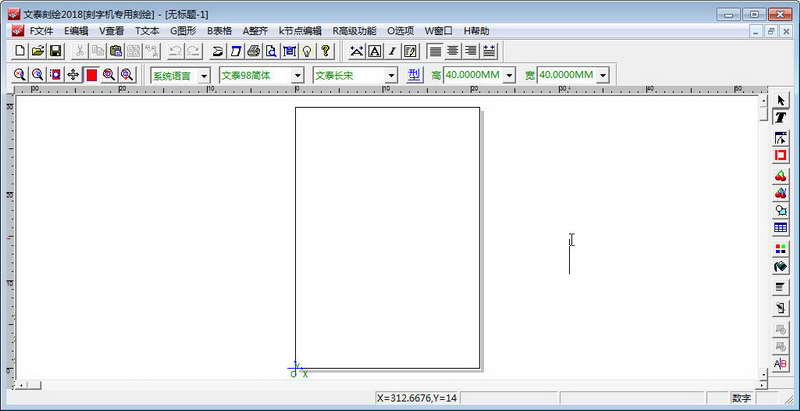
Task: Click the parallelogram page setup icon
Action: point(236,51)
